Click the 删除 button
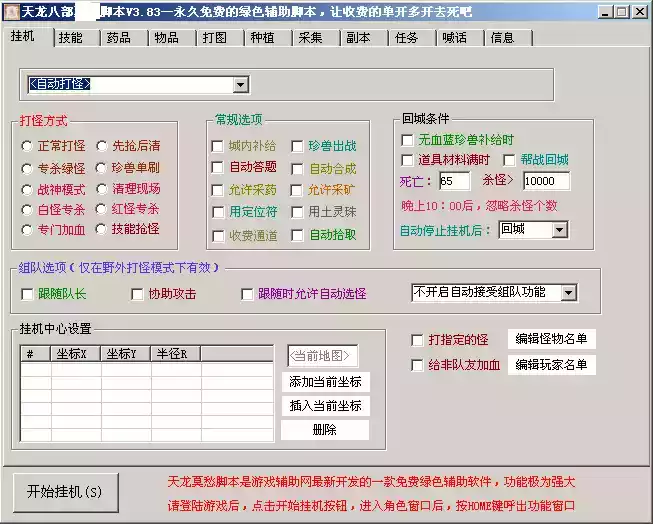The height and width of the screenshot is (524, 653). pyautogui.click(x=325, y=430)
